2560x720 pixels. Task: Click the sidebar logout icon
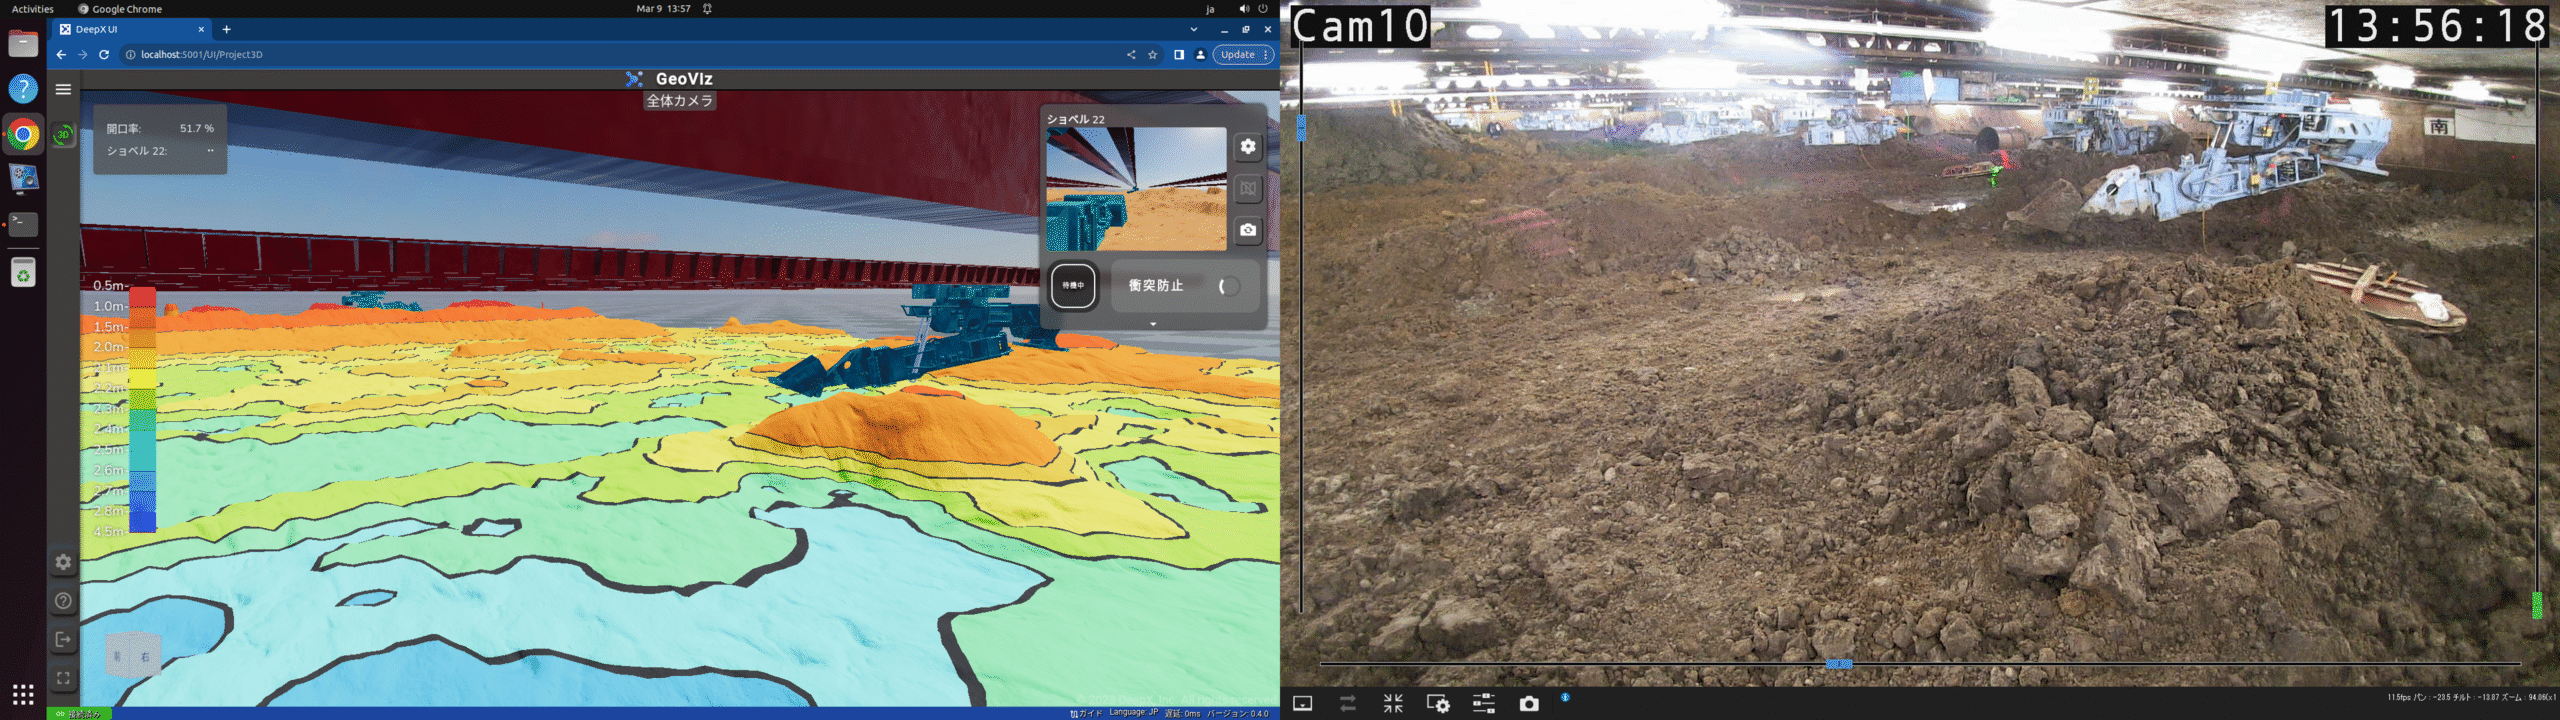pyautogui.click(x=63, y=639)
